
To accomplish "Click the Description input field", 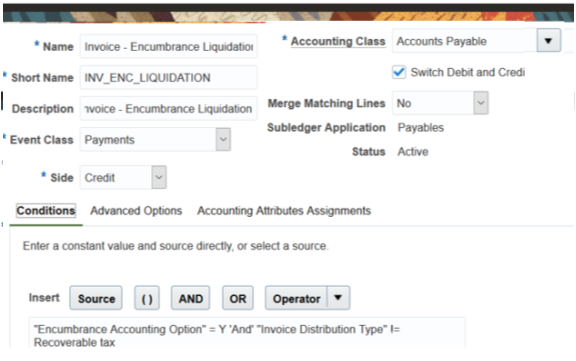I will point(168,109).
